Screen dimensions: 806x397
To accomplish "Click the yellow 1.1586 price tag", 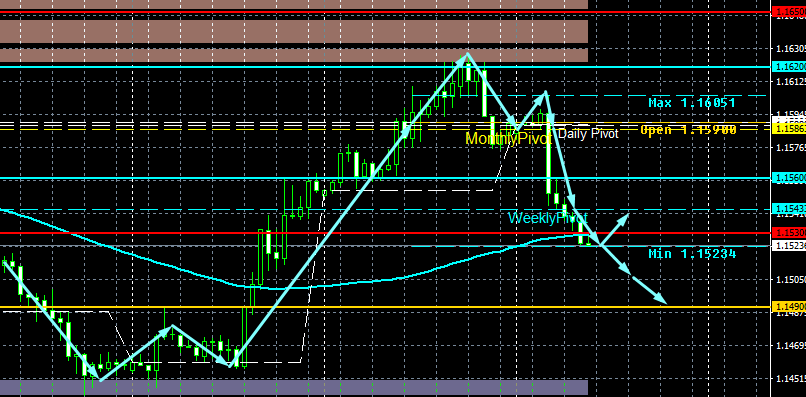I will pos(789,128).
